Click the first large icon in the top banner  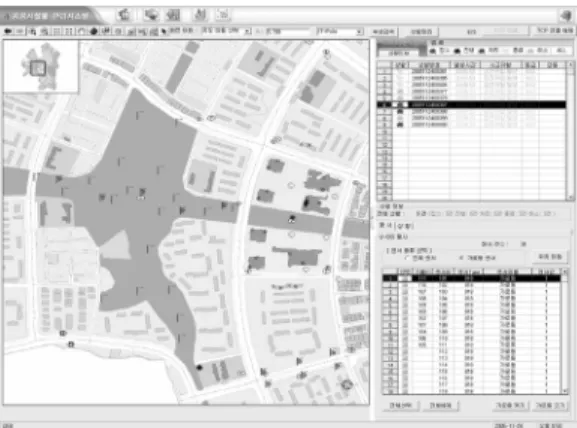click(x=124, y=15)
